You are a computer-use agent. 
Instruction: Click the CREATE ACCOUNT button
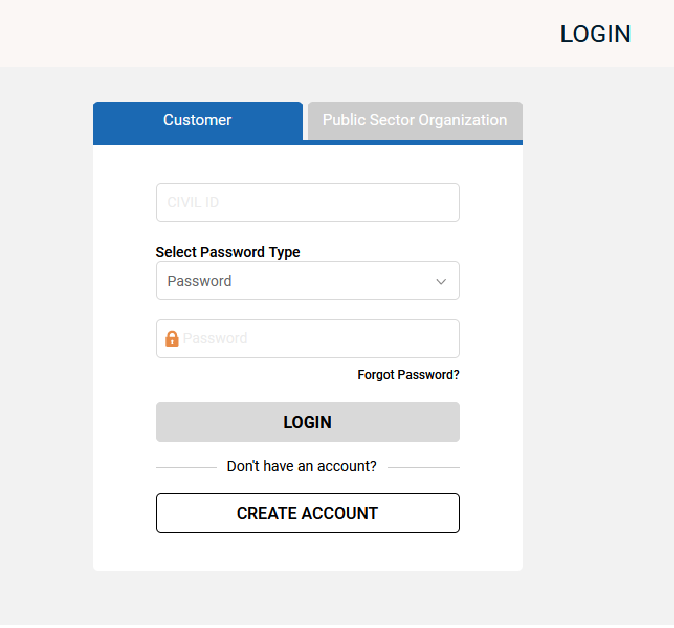(308, 513)
